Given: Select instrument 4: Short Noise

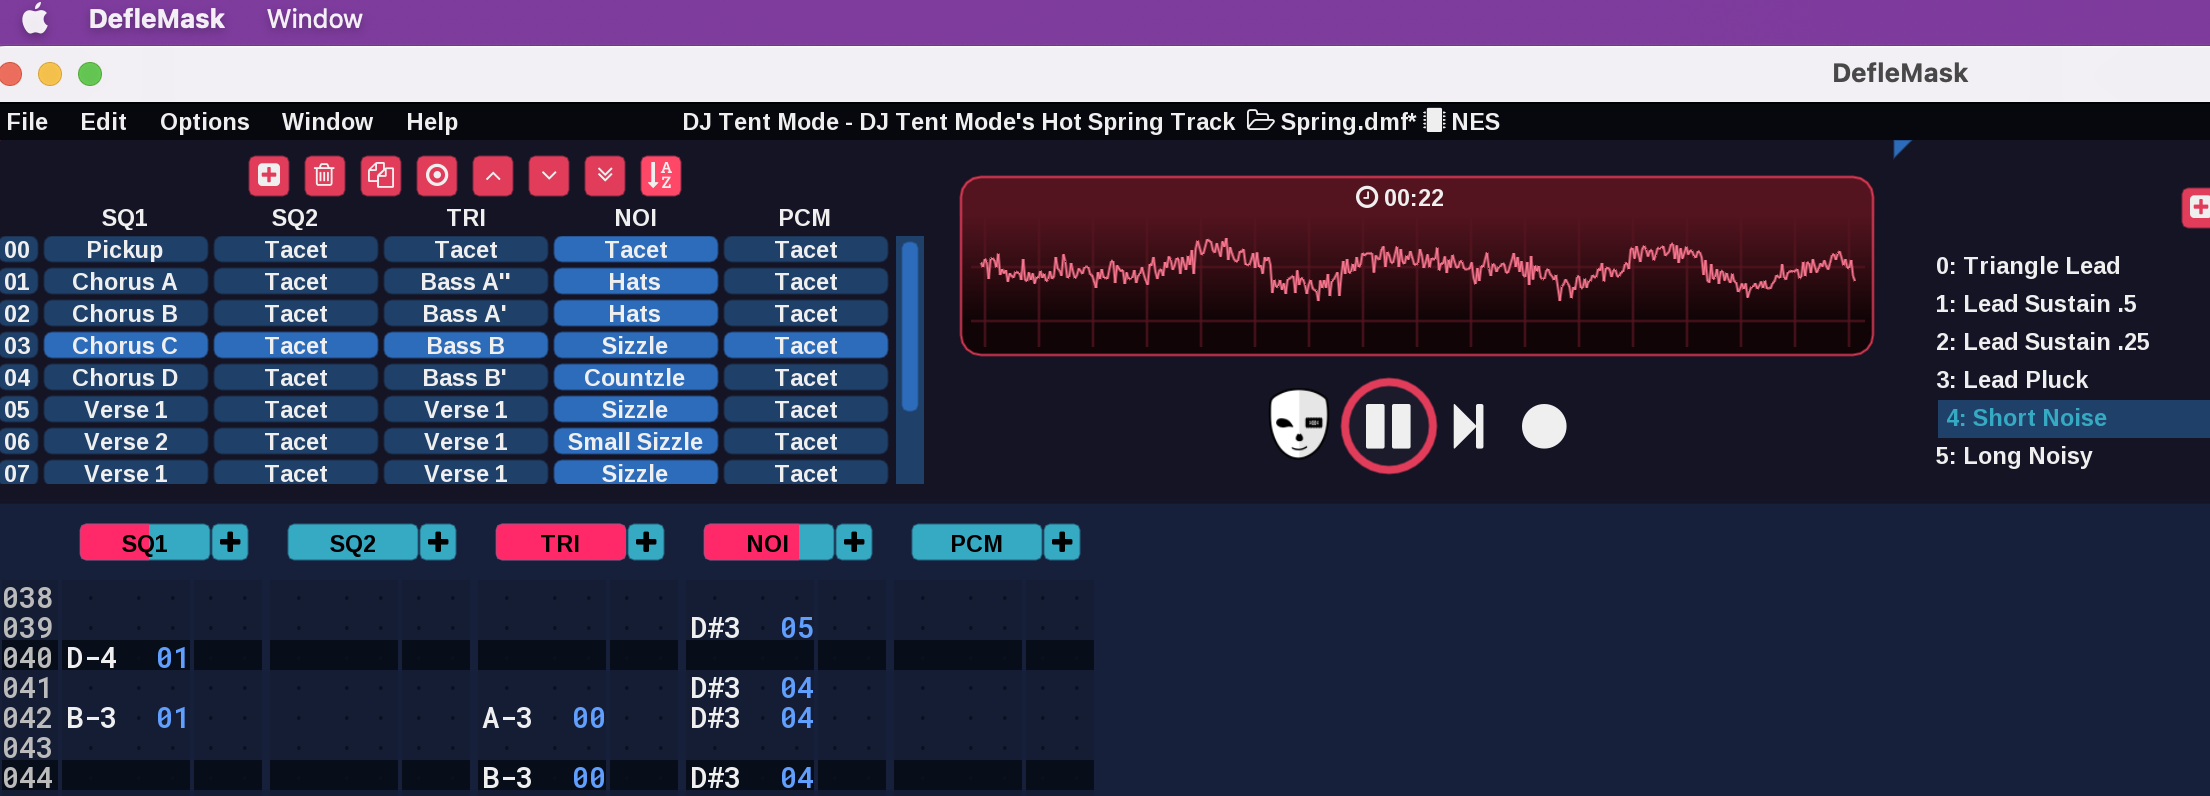Looking at the screenshot, I should click(2074, 418).
